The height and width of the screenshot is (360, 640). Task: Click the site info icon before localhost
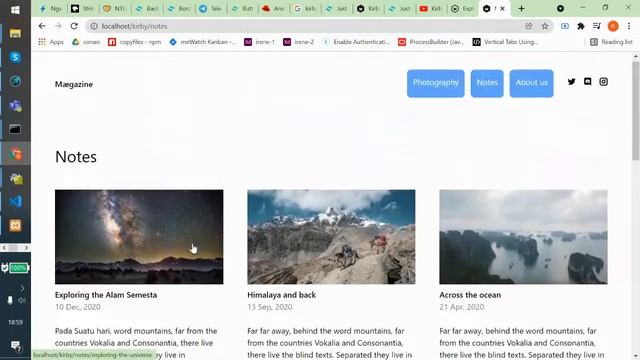tap(94, 26)
